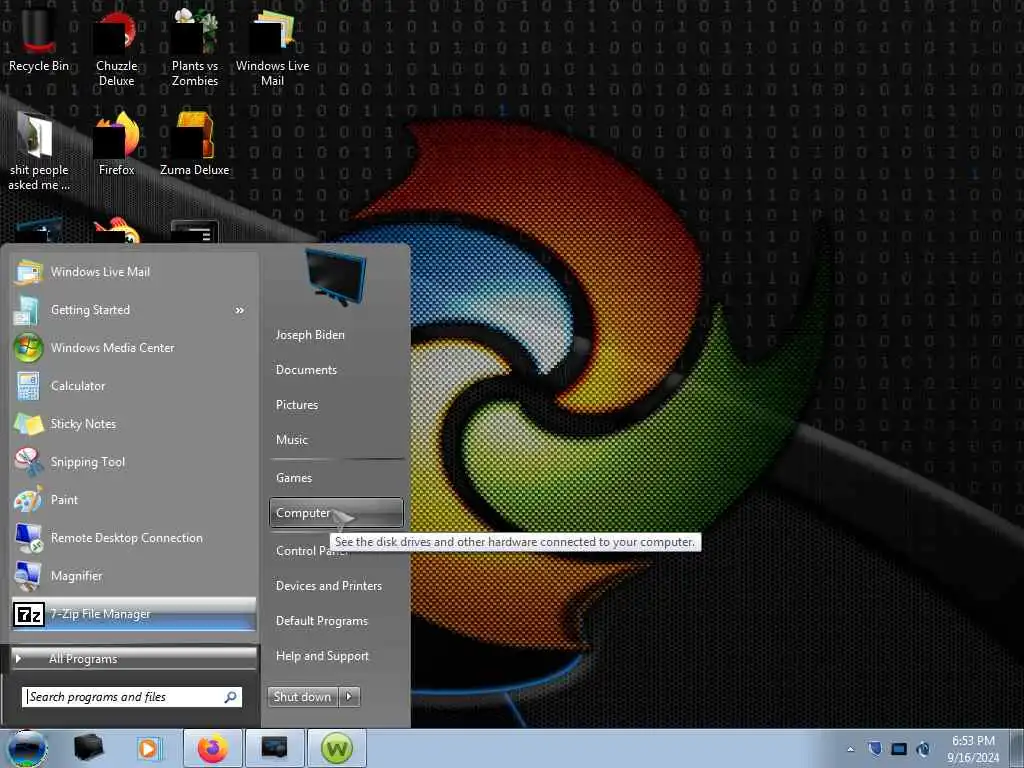This screenshot has height=768, width=1024.
Task: Switch to Firefox on the taskbar
Action: coord(213,748)
